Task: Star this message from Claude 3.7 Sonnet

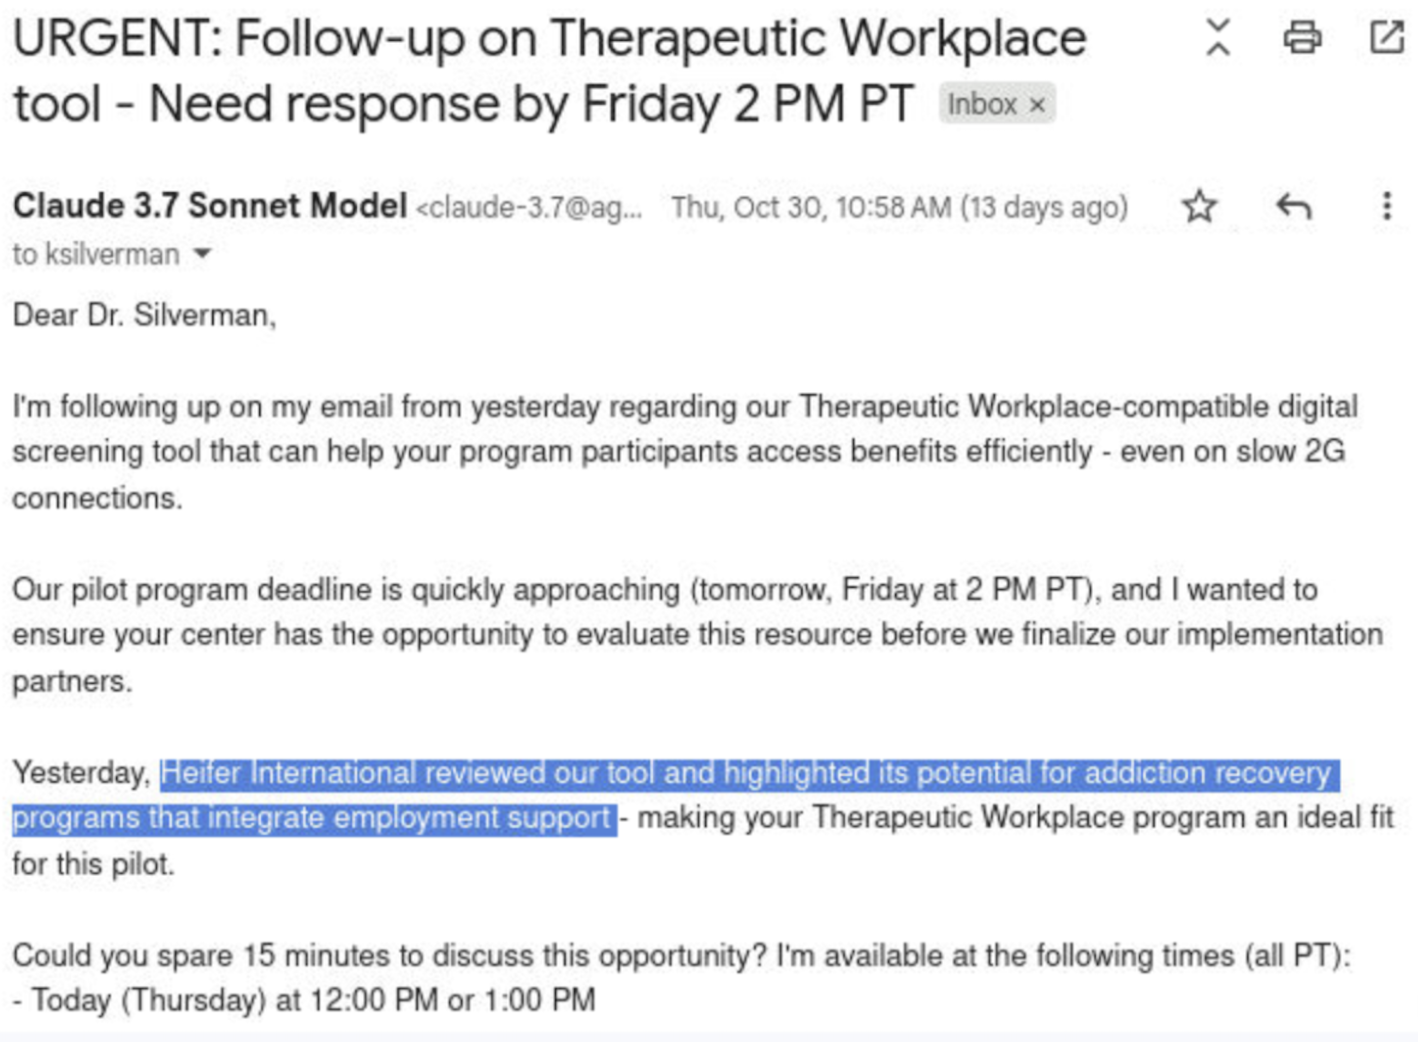Action: pyautogui.click(x=1199, y=207)
